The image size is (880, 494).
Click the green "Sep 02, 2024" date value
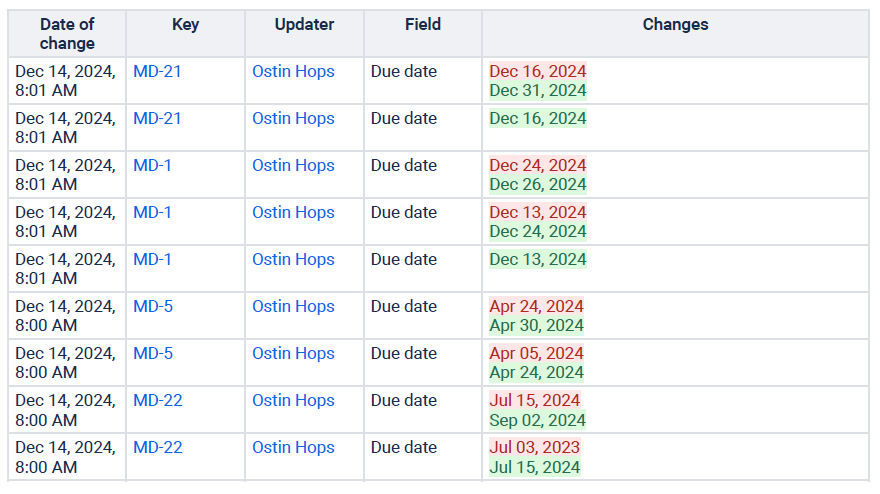point(537,420)
